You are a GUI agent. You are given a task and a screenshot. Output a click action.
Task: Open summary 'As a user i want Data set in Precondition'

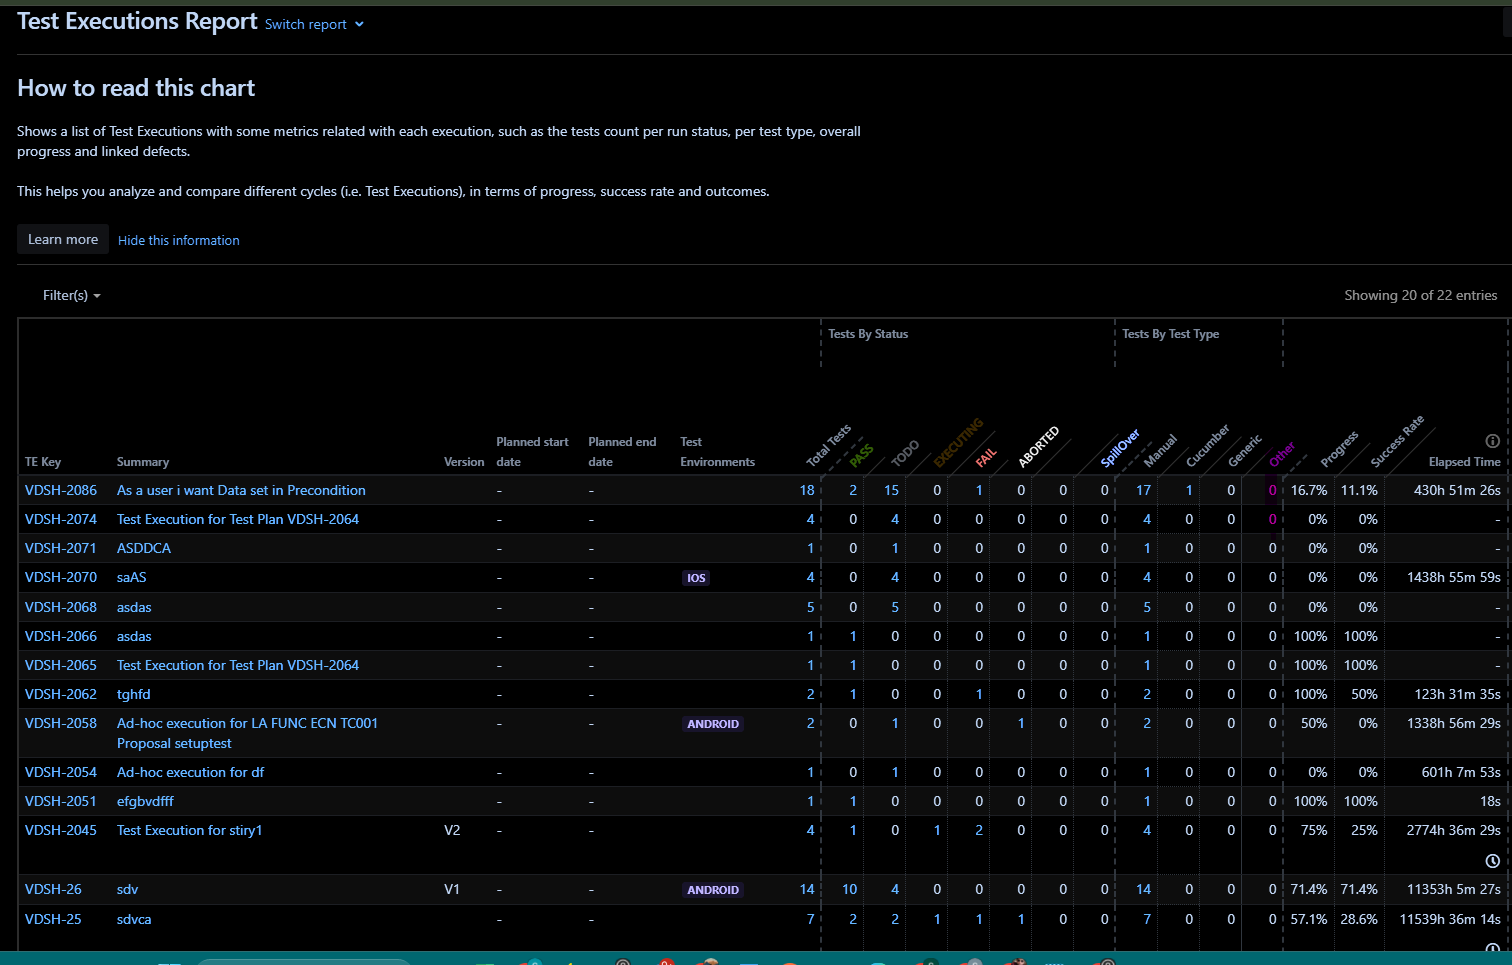[241, 490]
